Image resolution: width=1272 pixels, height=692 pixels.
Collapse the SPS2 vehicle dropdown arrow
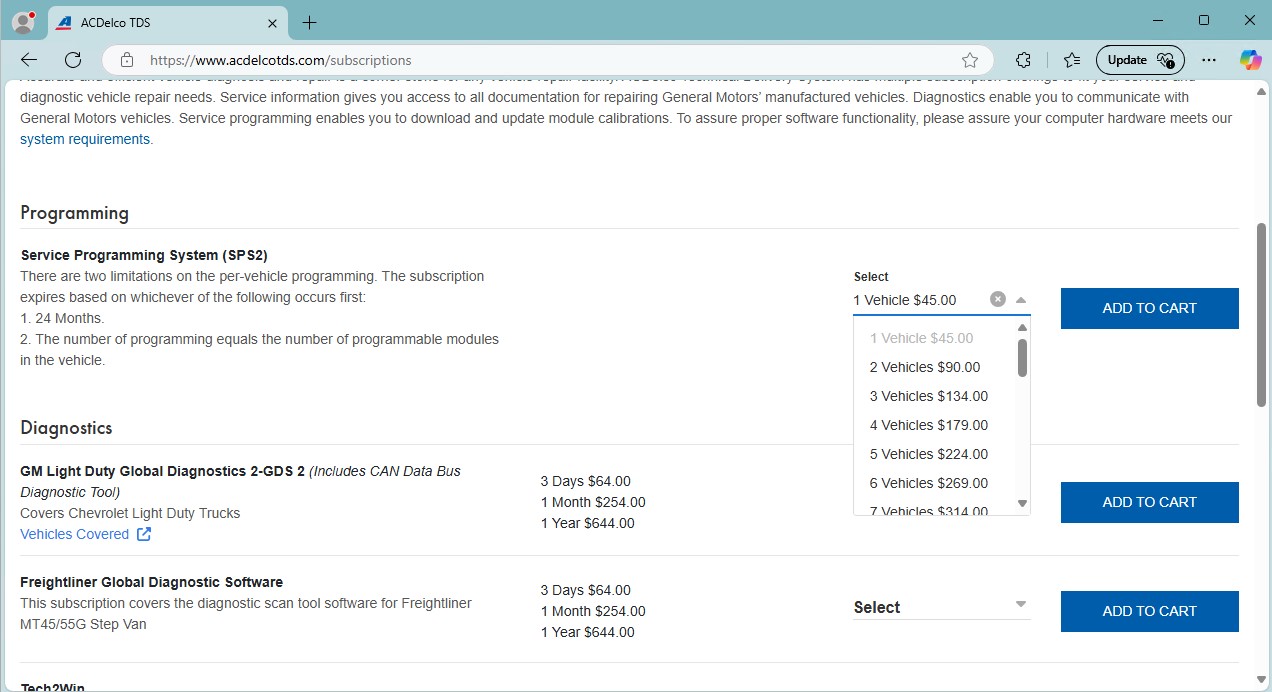1020,300
